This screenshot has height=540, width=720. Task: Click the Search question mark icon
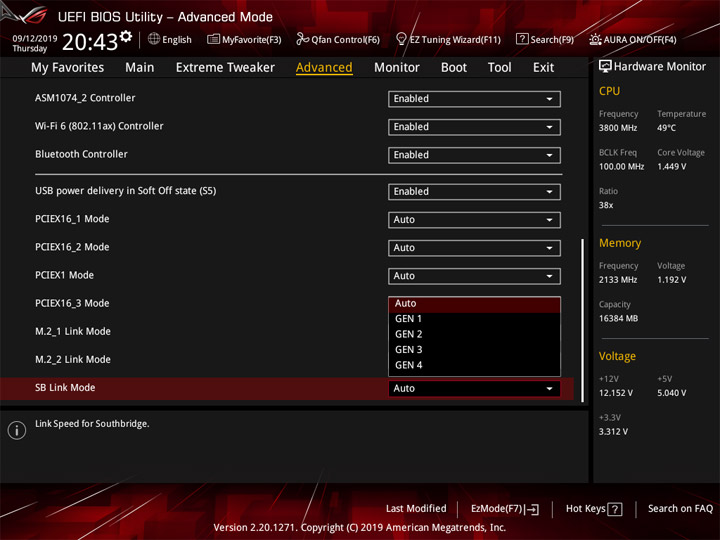click(x=522, y=39)
